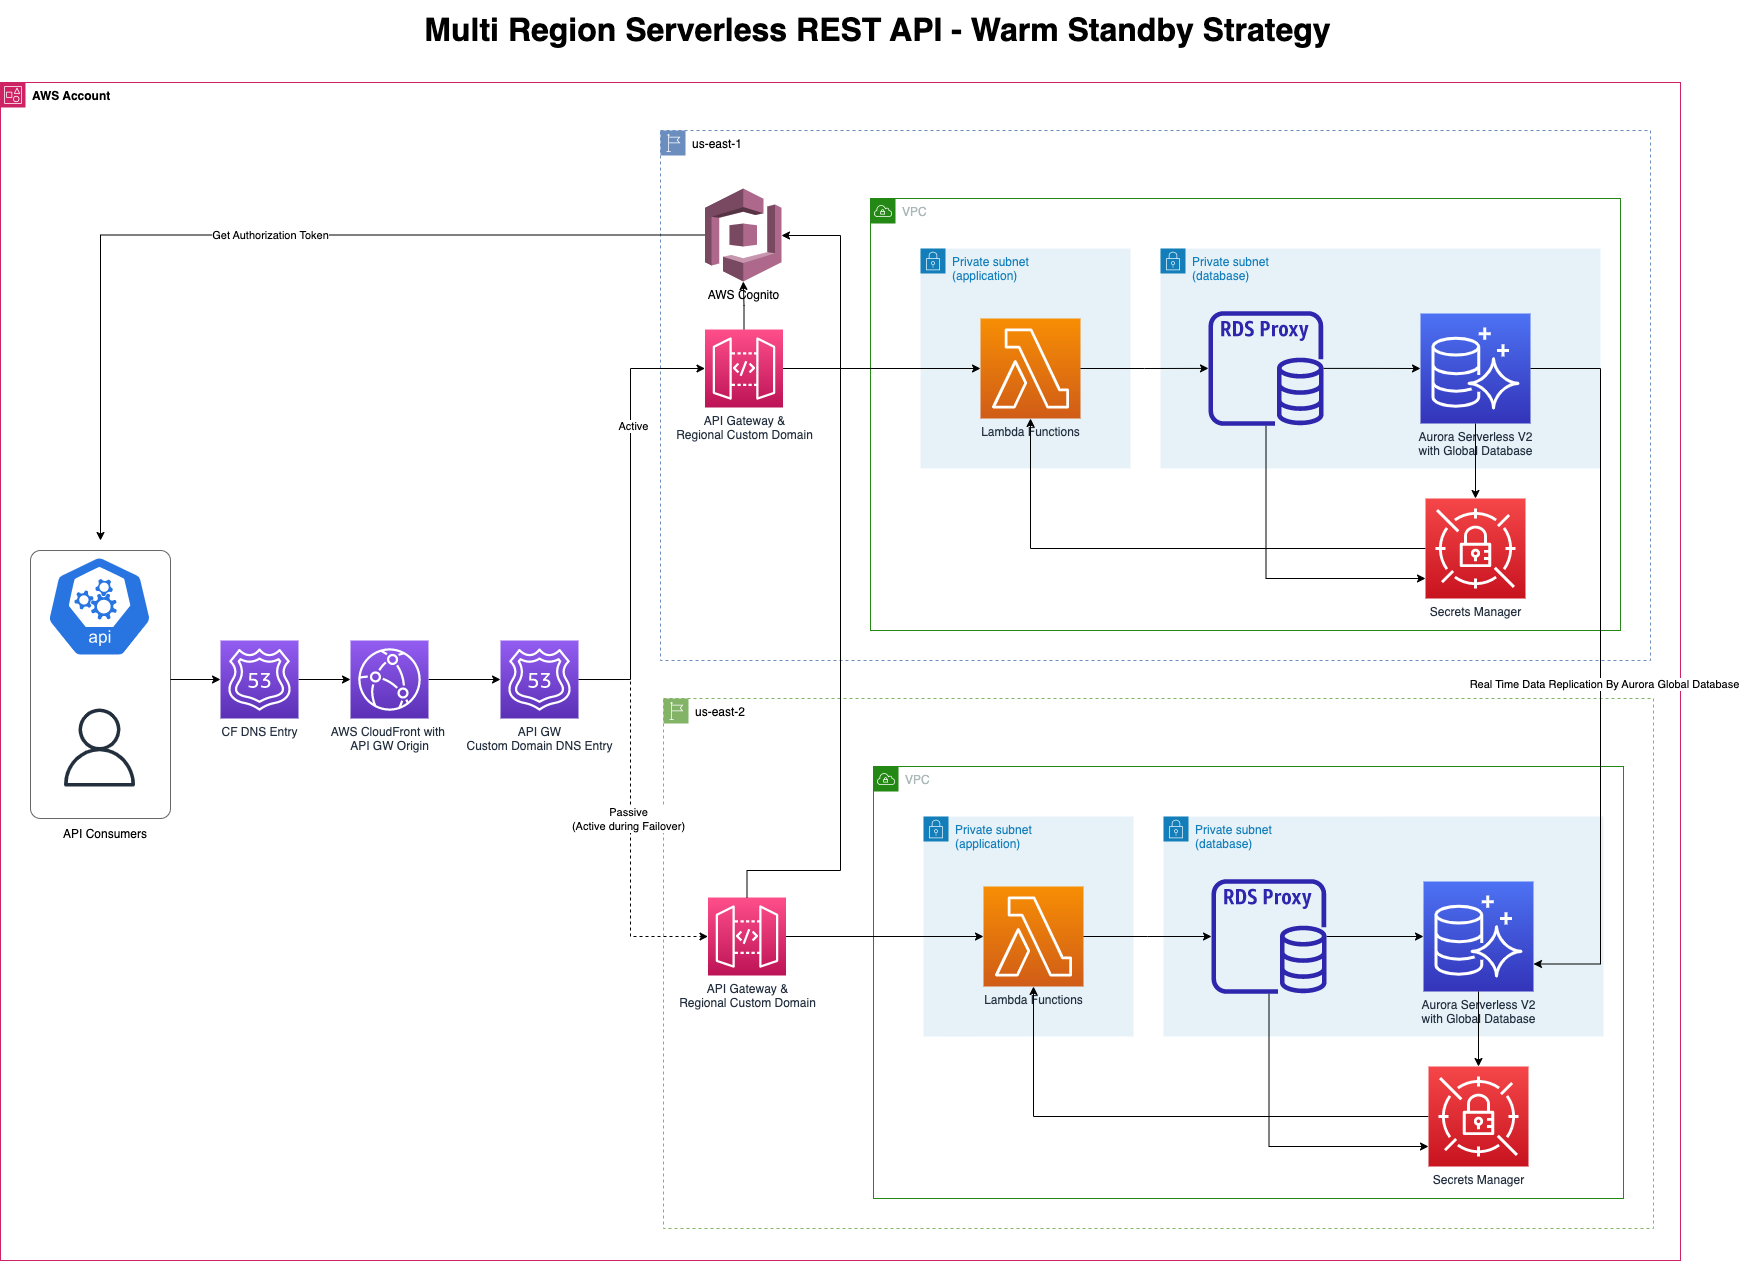The height and width of the screenshot is (1261, 1739).
Task: Click the us-east-2 VPC cloud icon
Action: [x=886, y=779]
